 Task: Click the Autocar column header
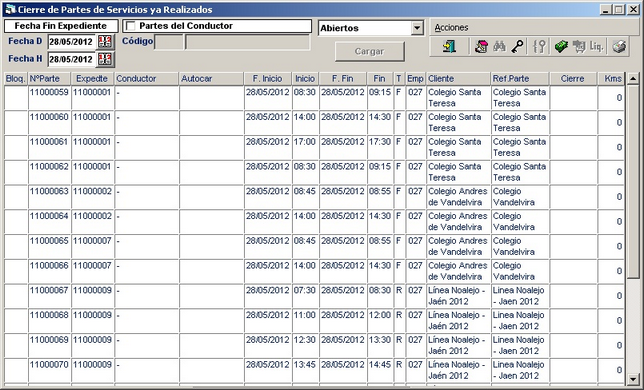point(212,79)
